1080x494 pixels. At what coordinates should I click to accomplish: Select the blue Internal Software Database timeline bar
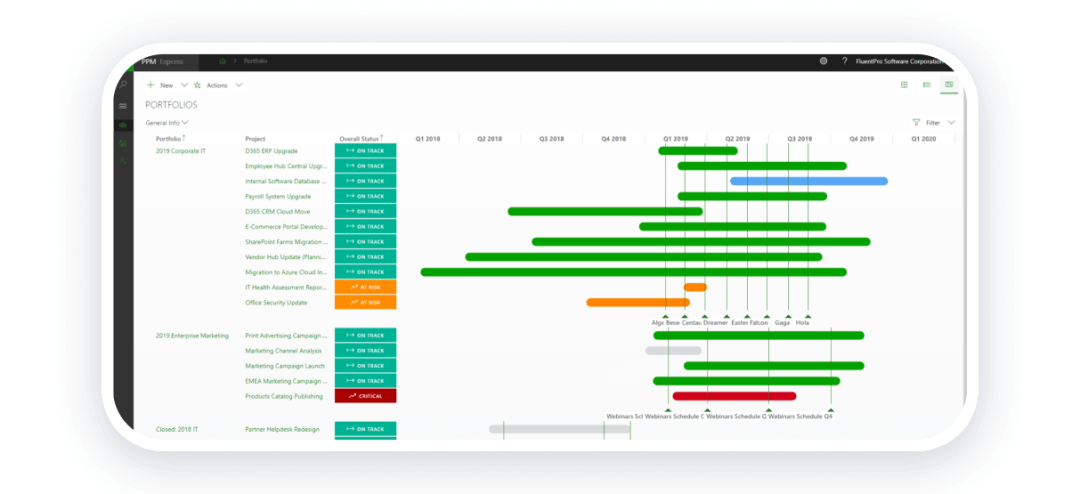click(x=809, y=181)
